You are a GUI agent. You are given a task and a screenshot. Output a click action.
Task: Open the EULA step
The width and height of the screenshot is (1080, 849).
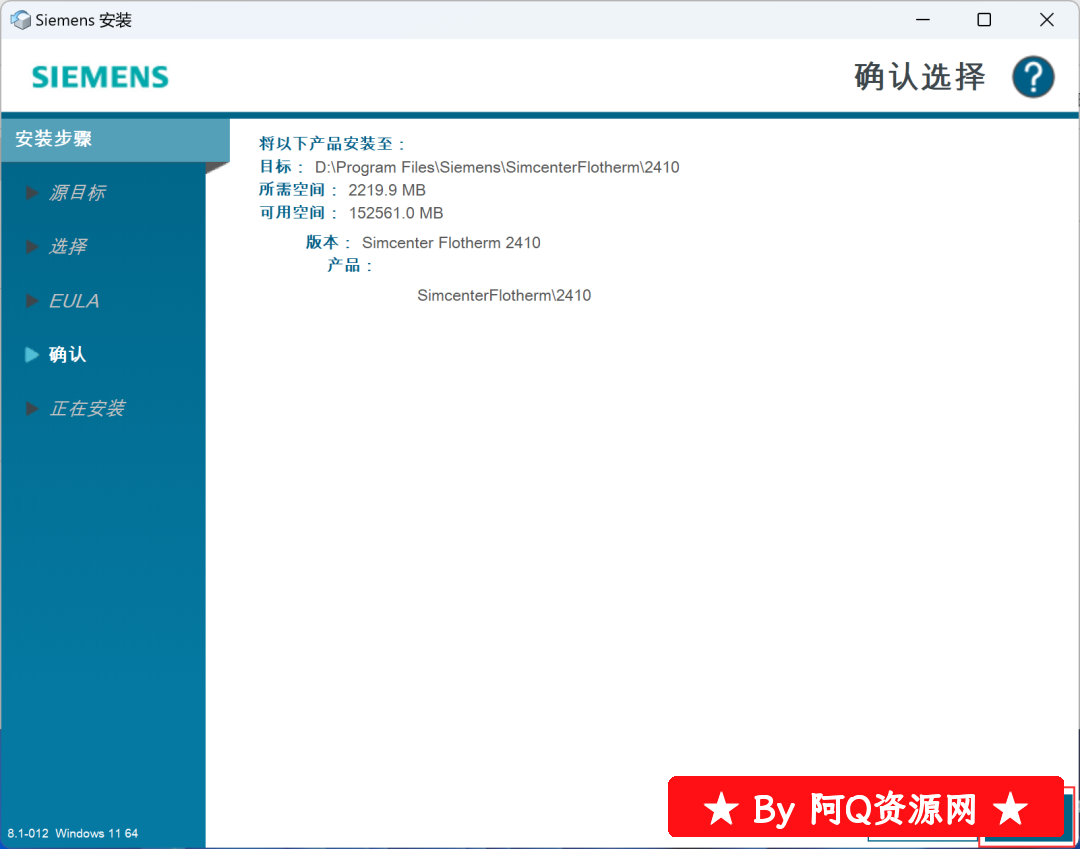click(x=74, y=301)
